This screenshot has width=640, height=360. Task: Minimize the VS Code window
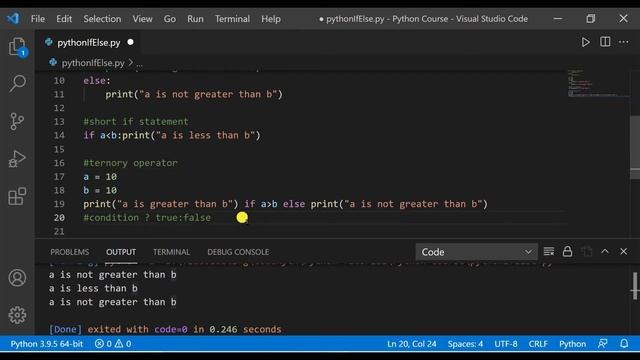tap(558, 18)
